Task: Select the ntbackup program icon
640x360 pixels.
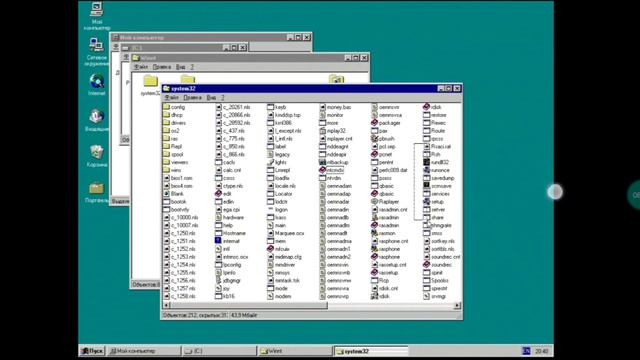Action: pyautogui.click(x=322, y=162)
